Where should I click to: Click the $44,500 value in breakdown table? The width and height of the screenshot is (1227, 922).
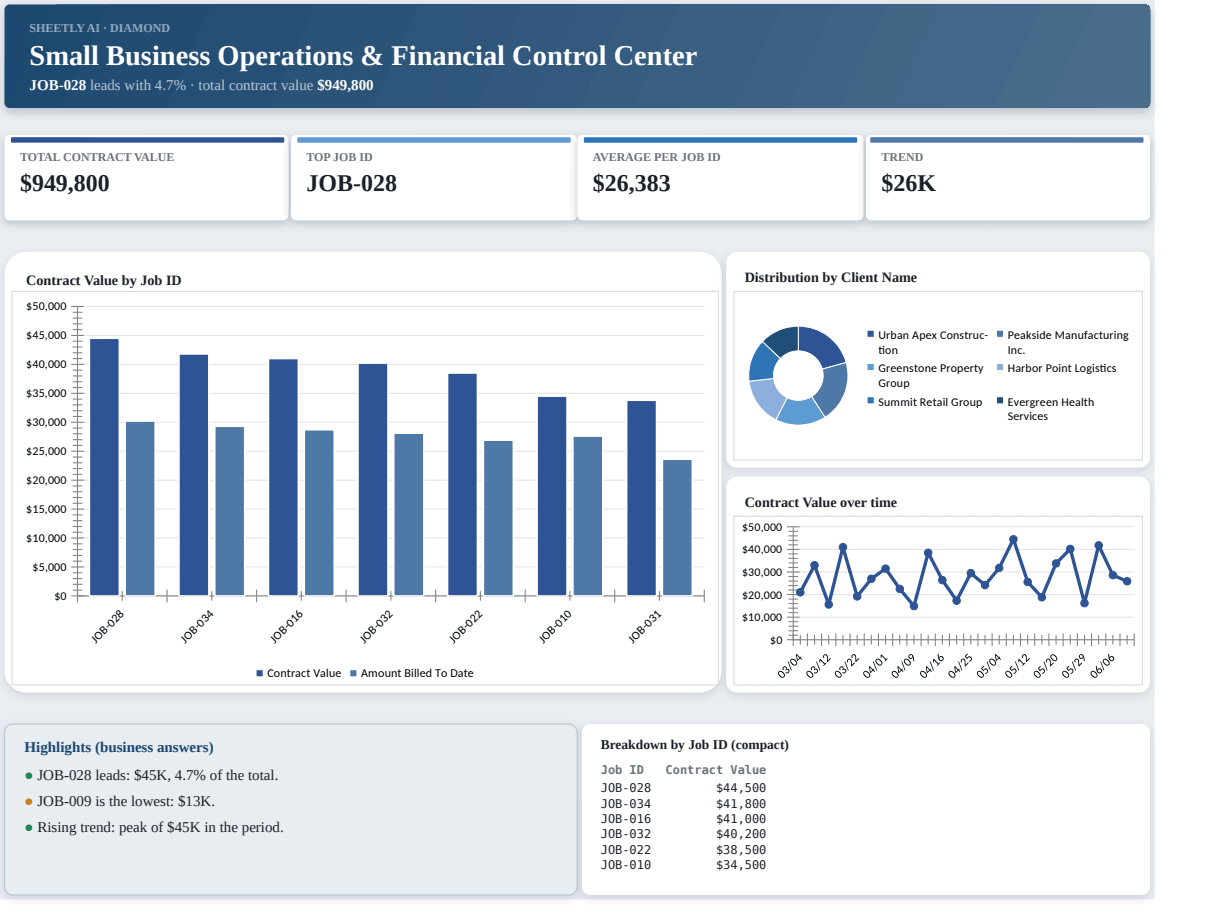click(741, 788)
